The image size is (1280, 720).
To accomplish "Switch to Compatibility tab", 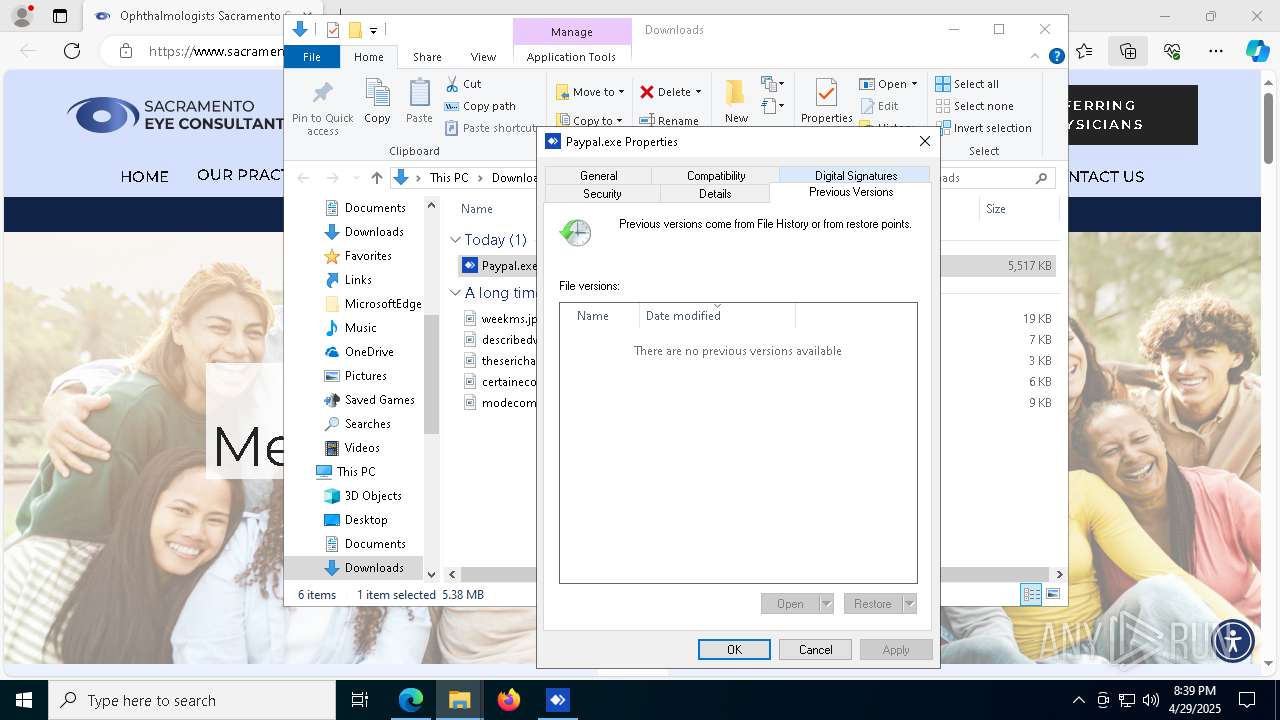I will pos(716,176).
